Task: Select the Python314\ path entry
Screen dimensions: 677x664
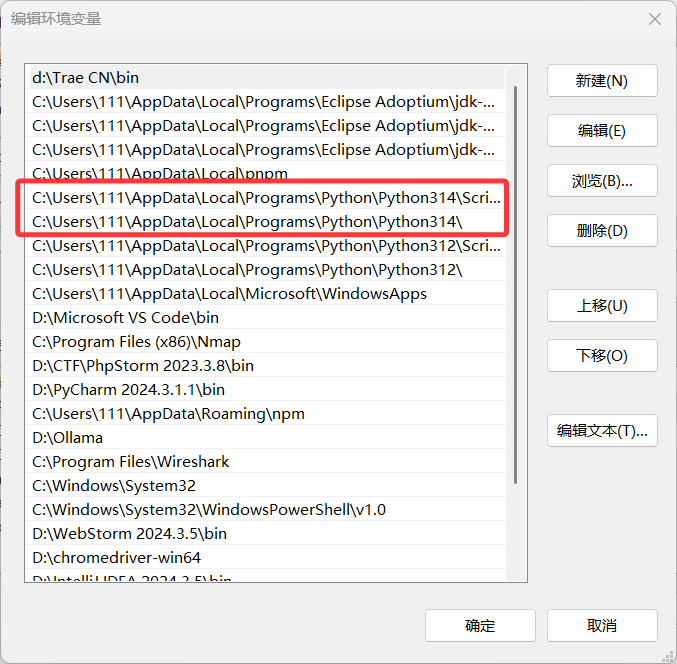Action: (265, 222)
